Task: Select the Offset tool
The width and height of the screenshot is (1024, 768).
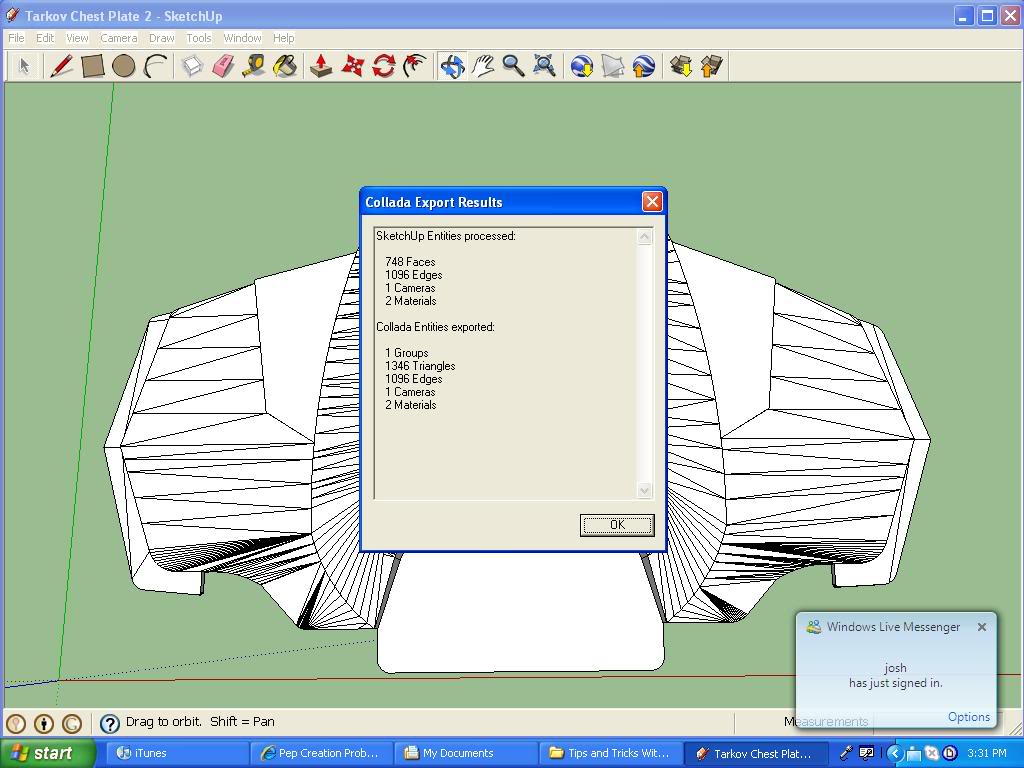Action: pyautogui.click(x=415, y=67)
